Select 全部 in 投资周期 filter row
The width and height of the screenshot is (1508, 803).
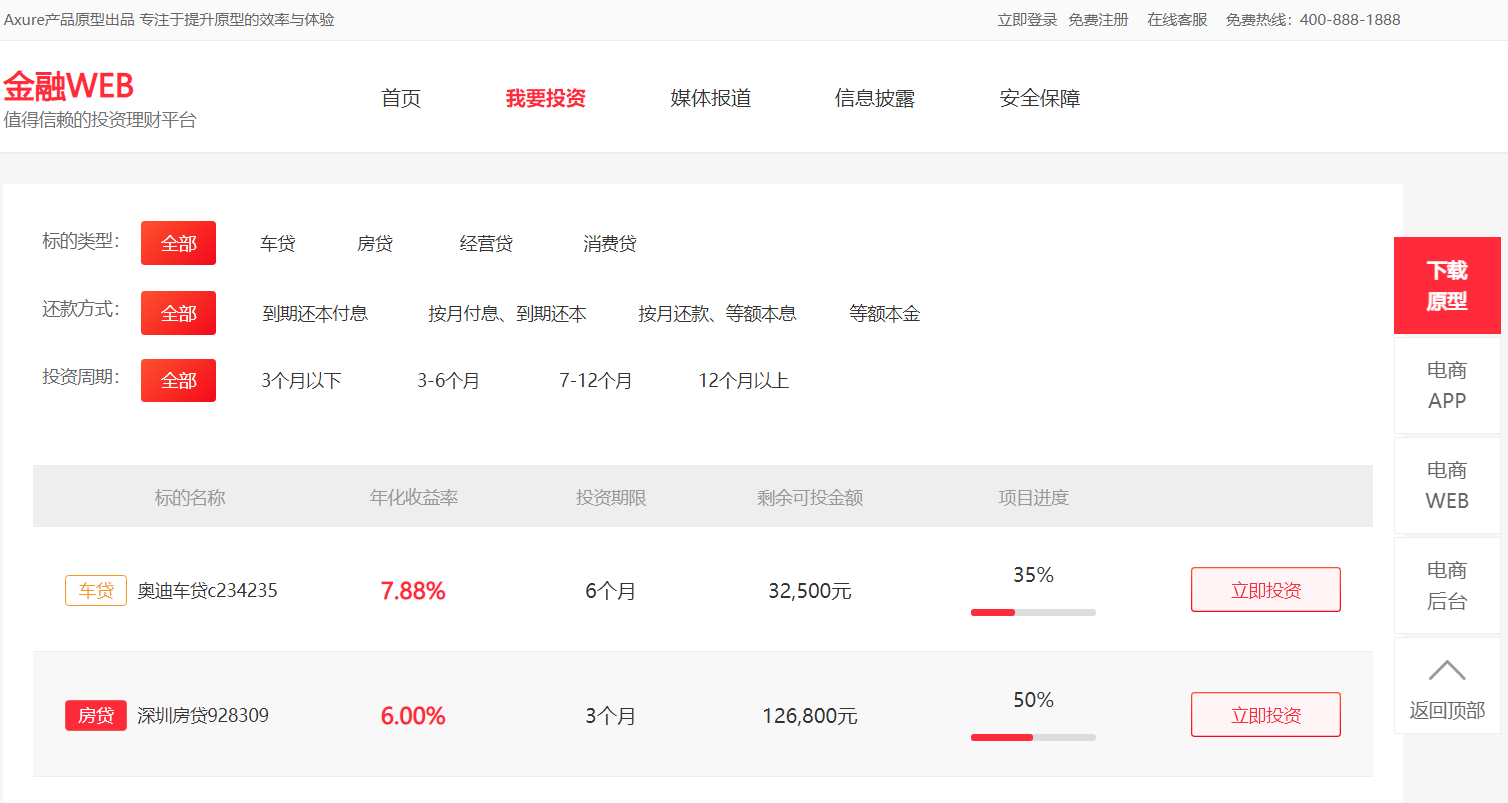tap(178, 381)
